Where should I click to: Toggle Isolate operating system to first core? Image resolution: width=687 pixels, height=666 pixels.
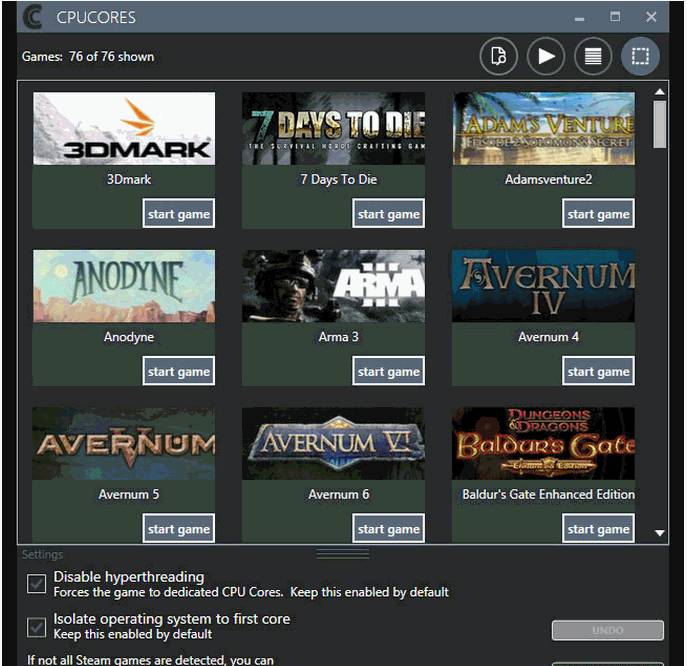tap(36, 627)
